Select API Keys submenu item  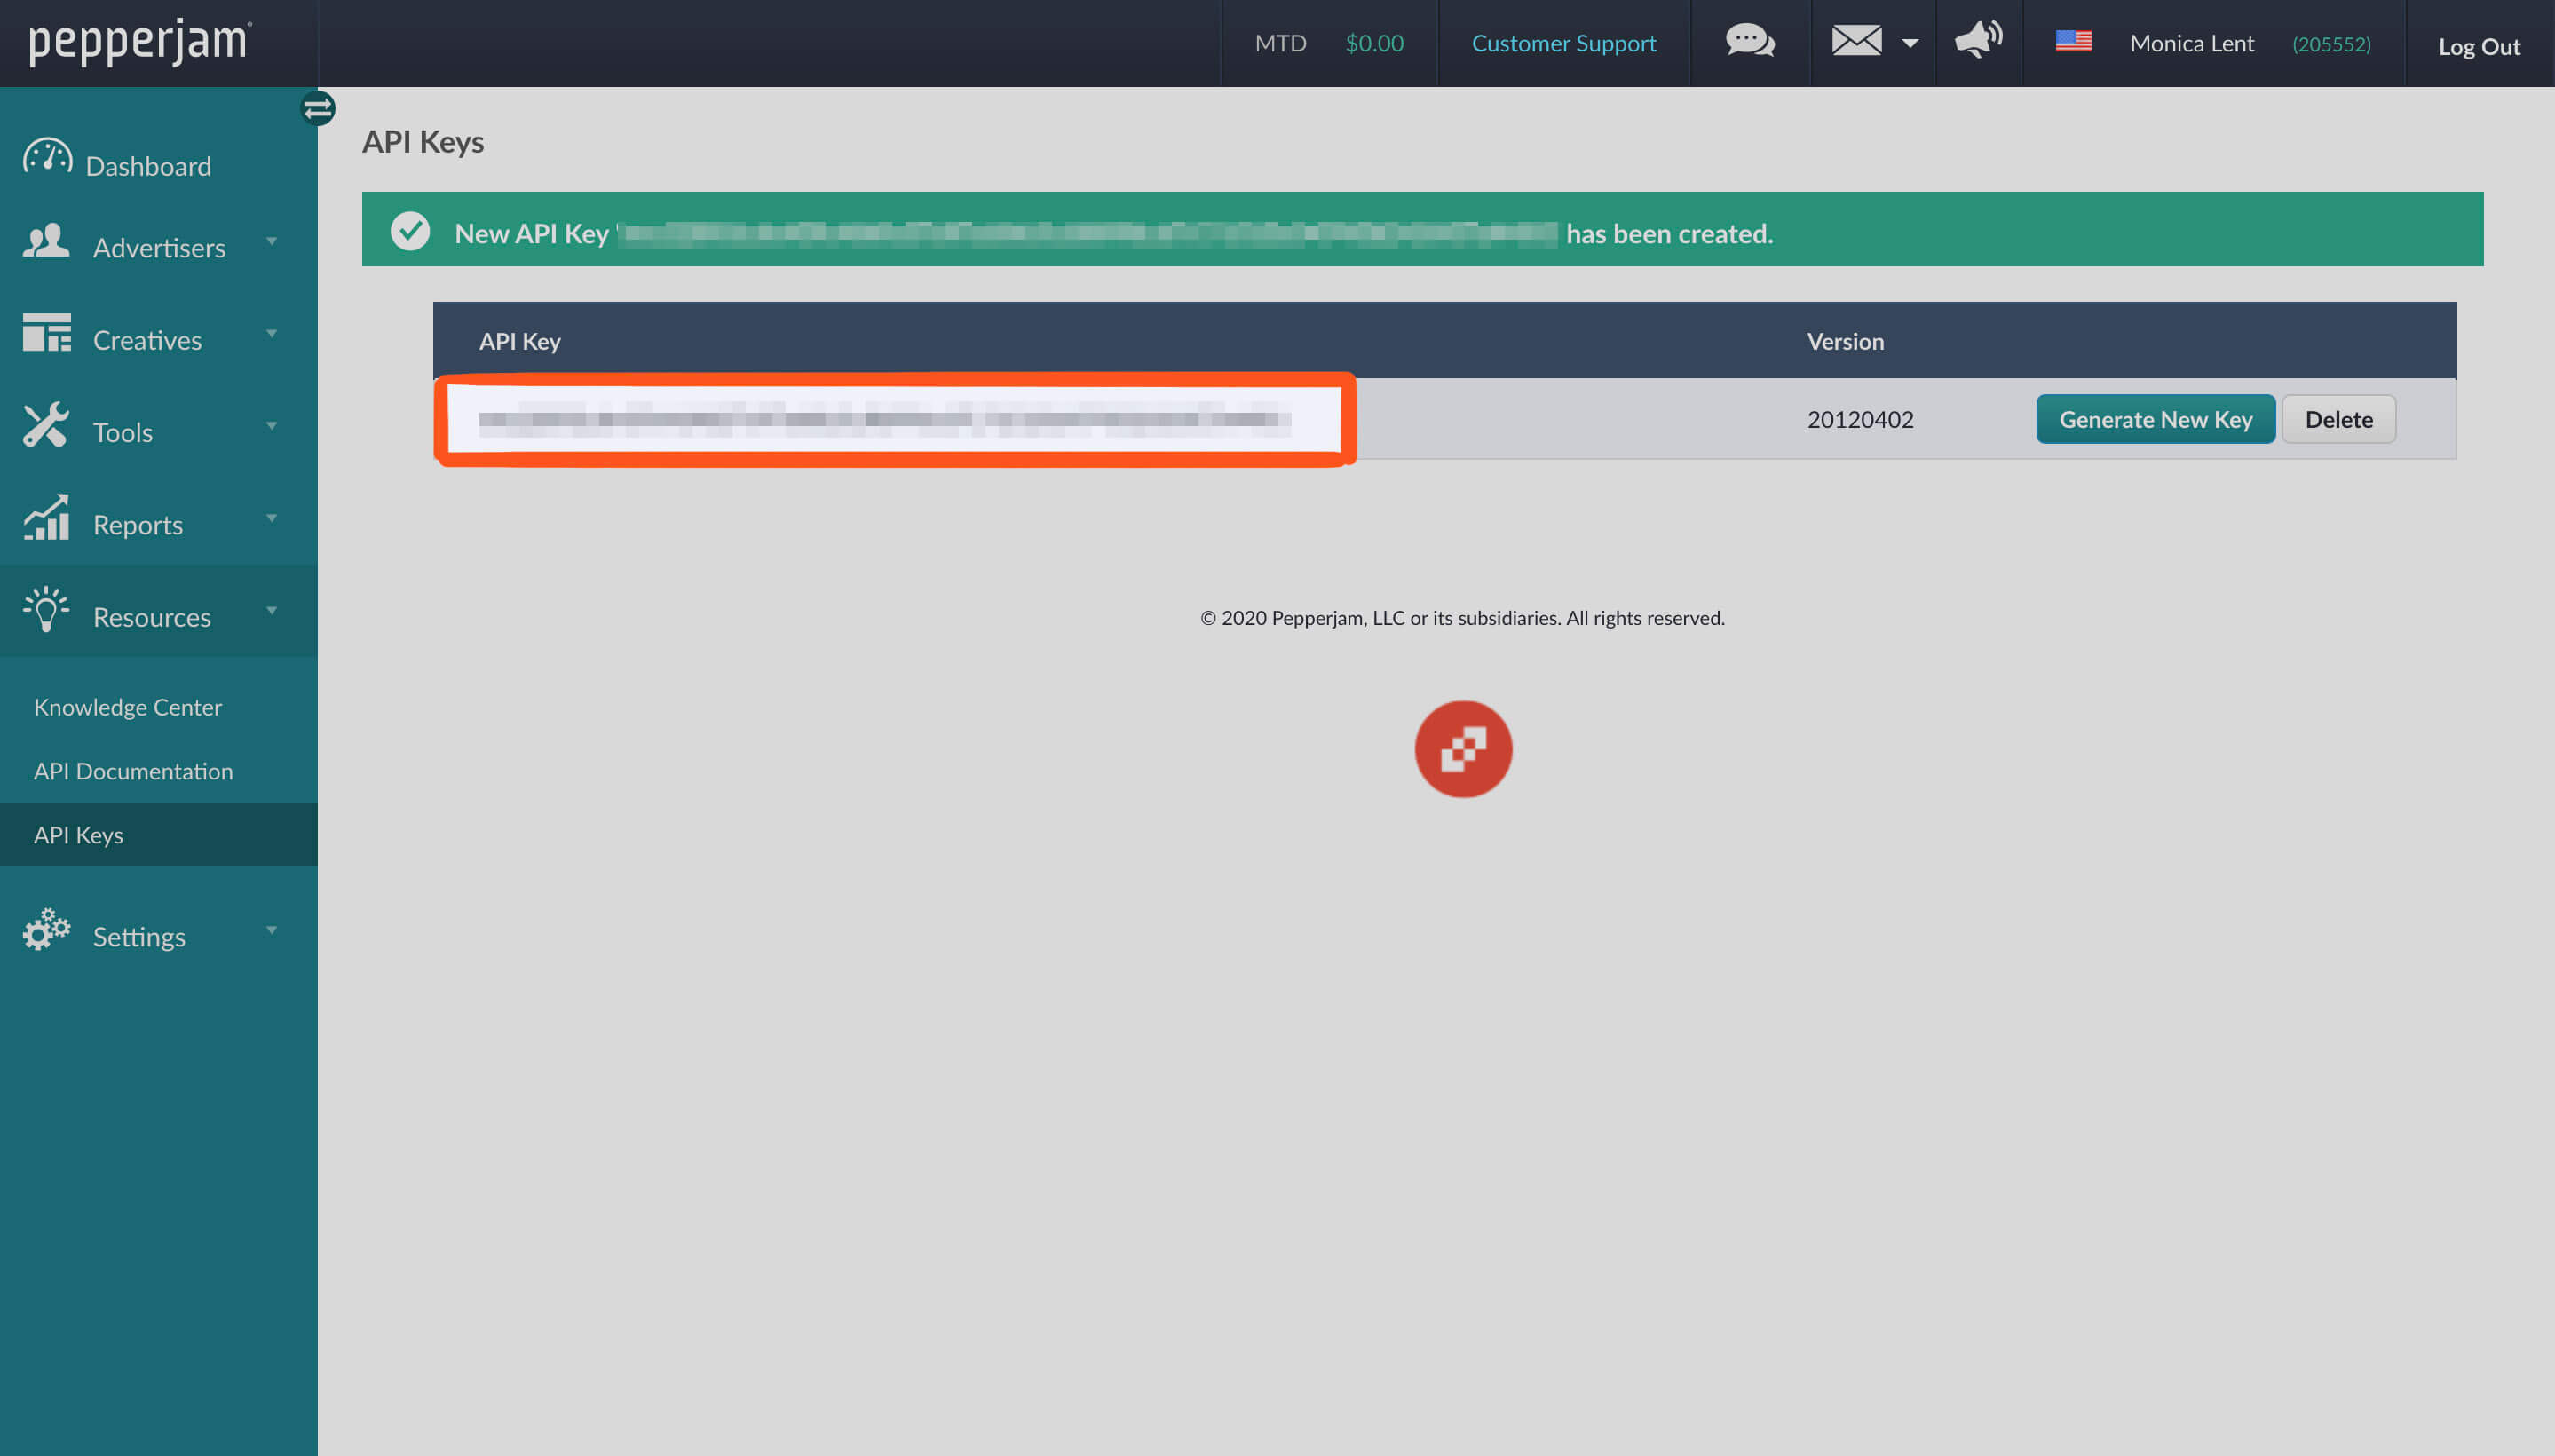[x=159, y=834]
